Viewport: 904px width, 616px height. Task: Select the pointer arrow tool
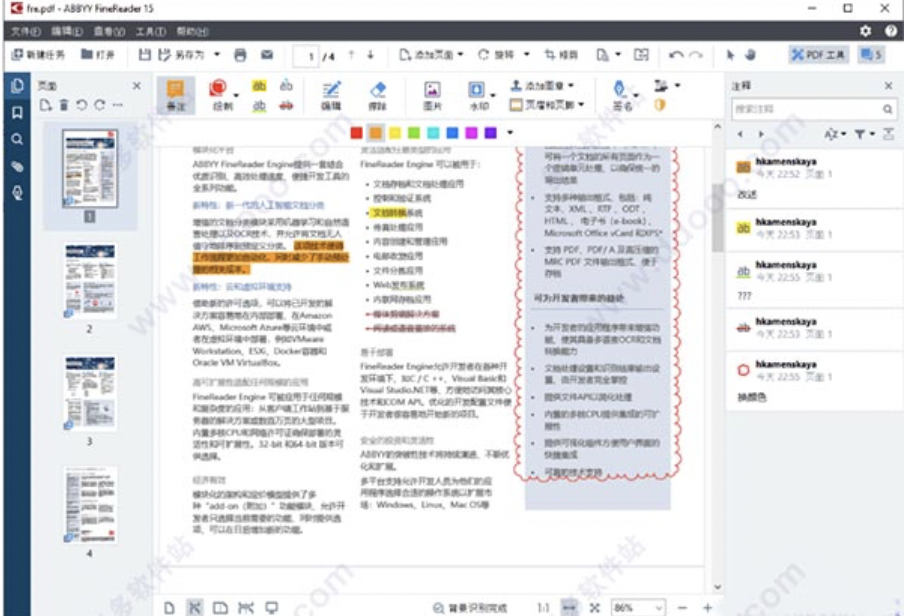point(730,55)
